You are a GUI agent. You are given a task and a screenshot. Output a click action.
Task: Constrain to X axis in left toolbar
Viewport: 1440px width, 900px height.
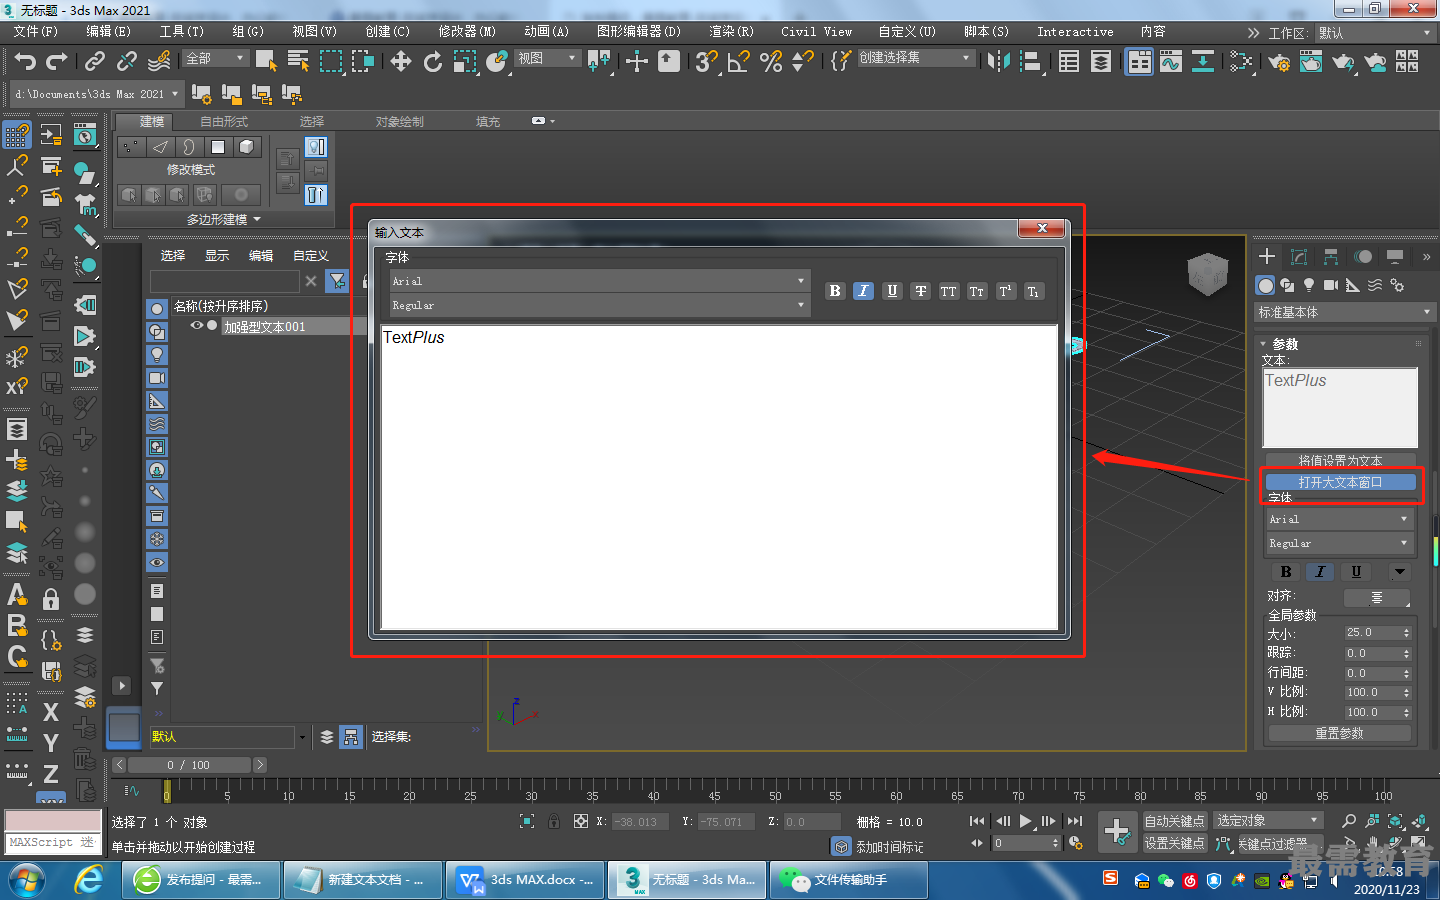[51, 712]
